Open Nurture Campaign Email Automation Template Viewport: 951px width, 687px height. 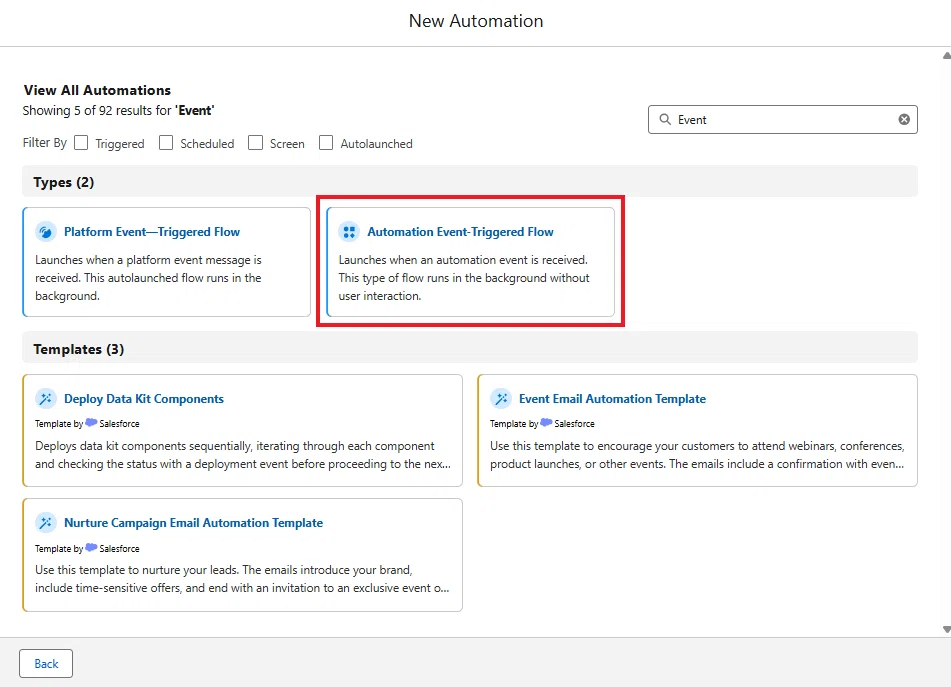(x=193, y=523)
